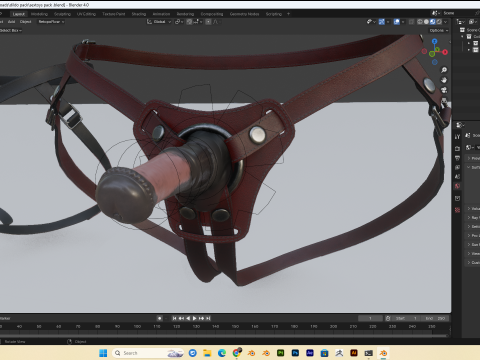Open the snapping options dropdown
The width and height of the screenshot is (480, 360).
tap(197, 22)
